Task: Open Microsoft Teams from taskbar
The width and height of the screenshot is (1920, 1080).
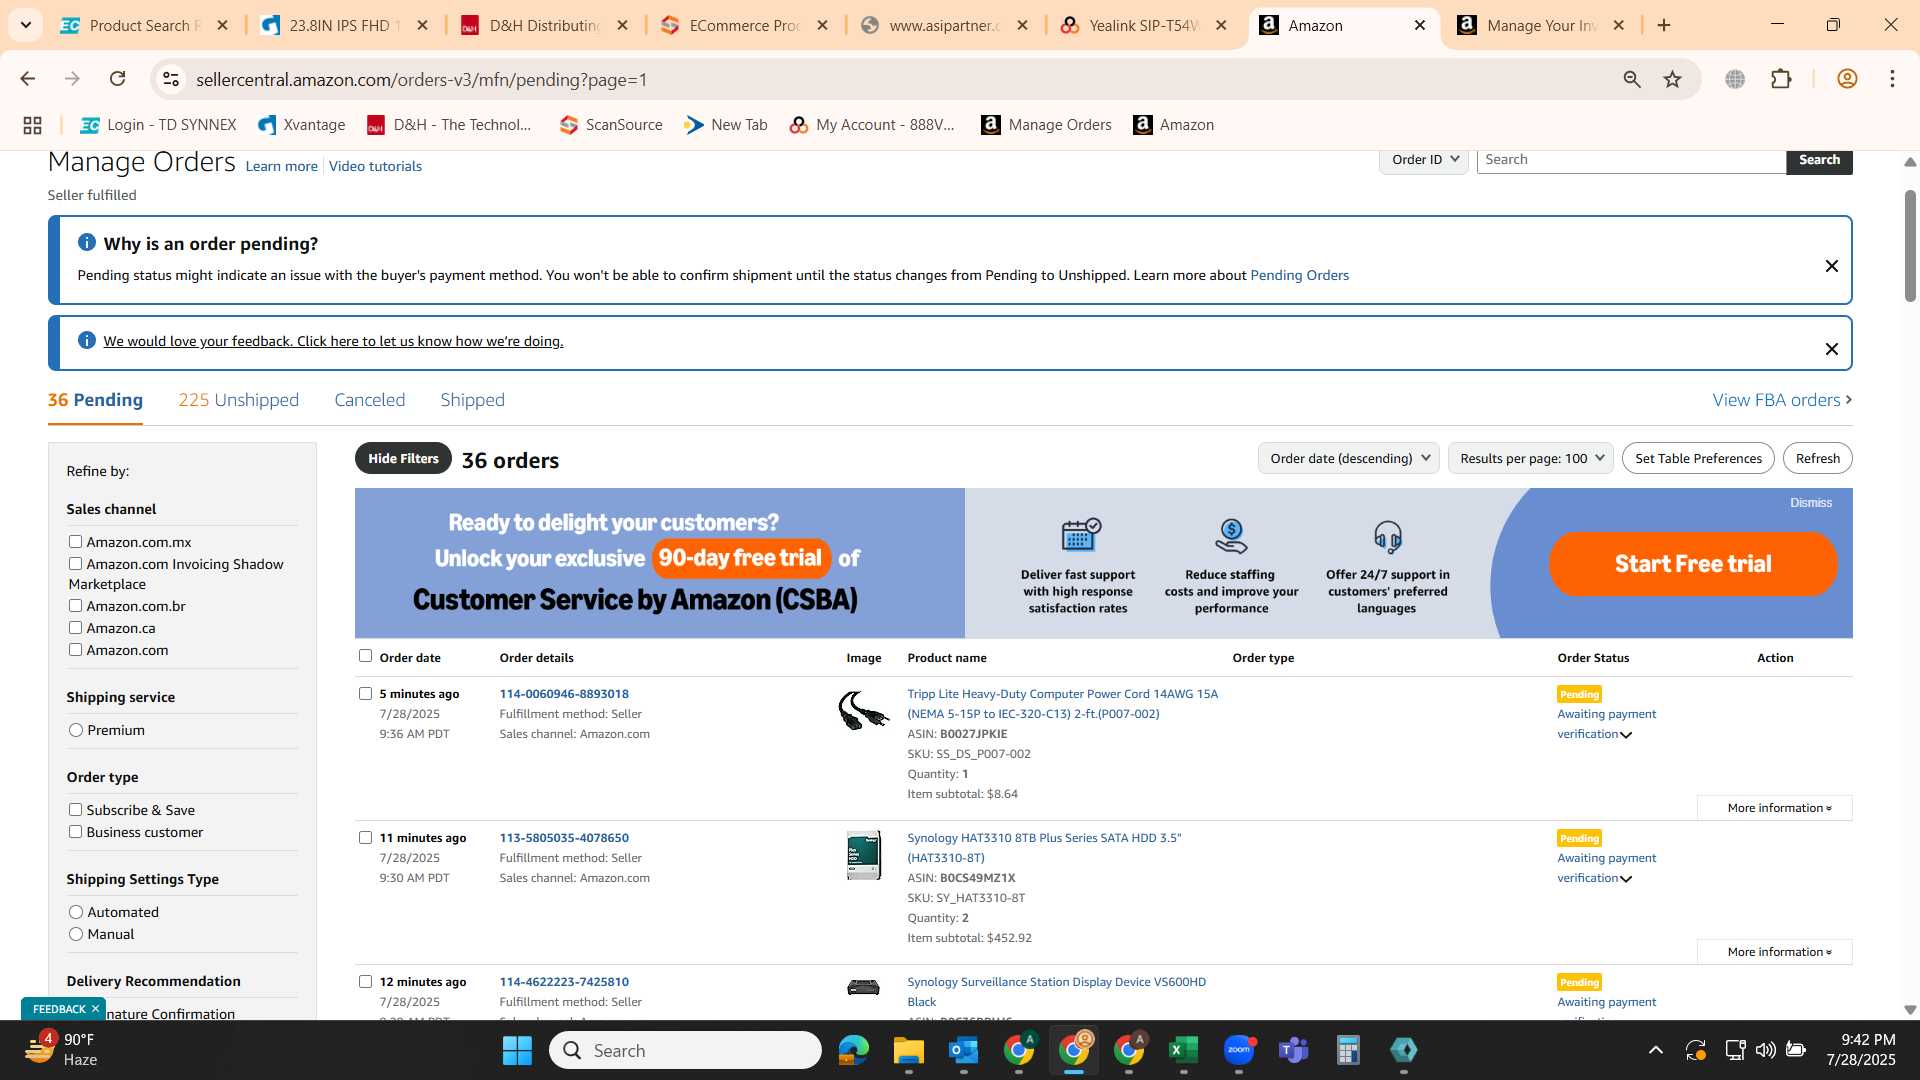Action: 1294,1050
